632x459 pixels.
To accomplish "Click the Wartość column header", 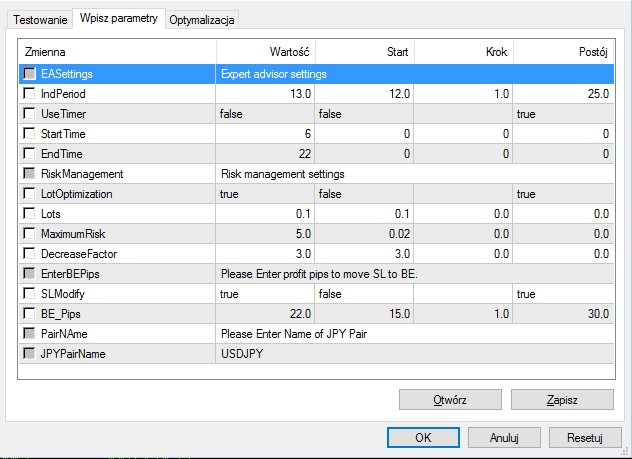I will pyautogui.click(x=266, y=52).
